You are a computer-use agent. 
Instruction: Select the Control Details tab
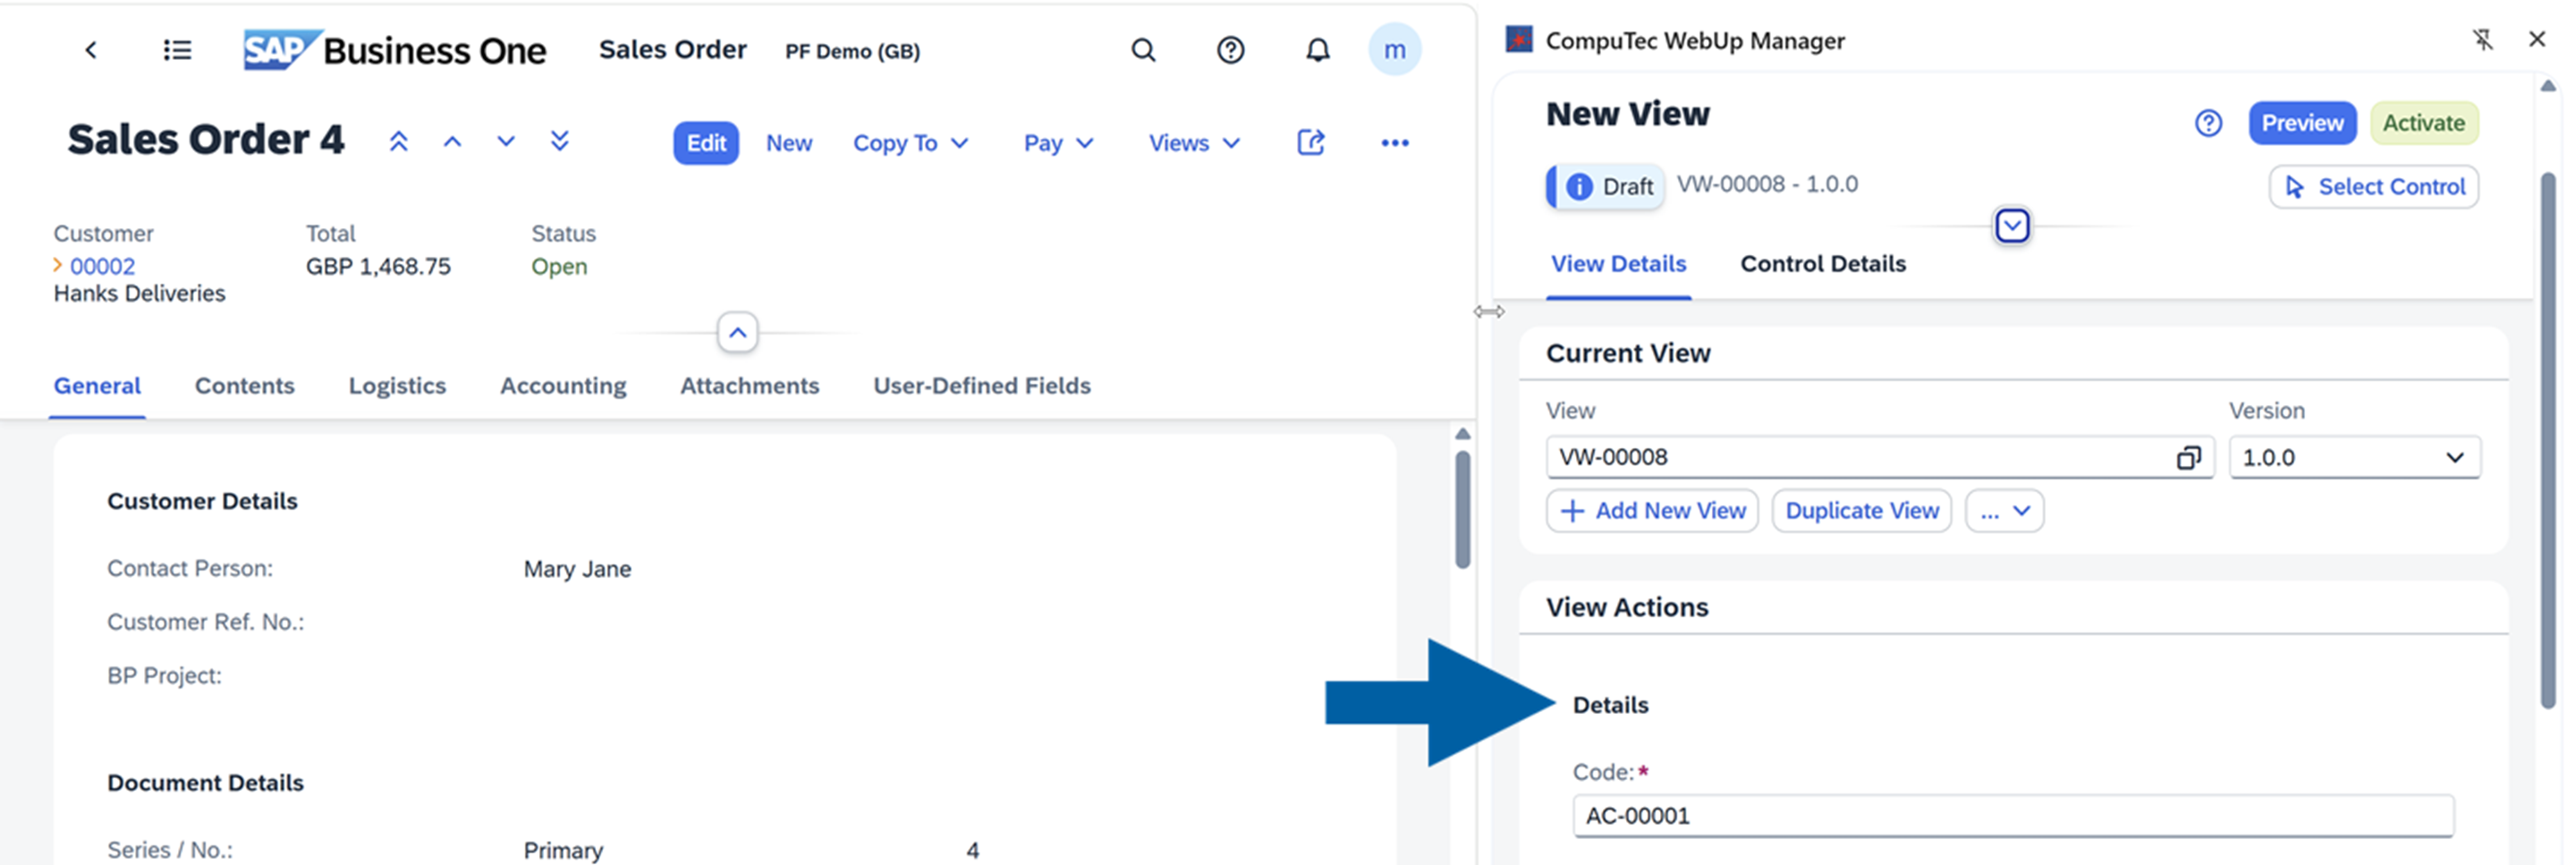coord(1823,264)
